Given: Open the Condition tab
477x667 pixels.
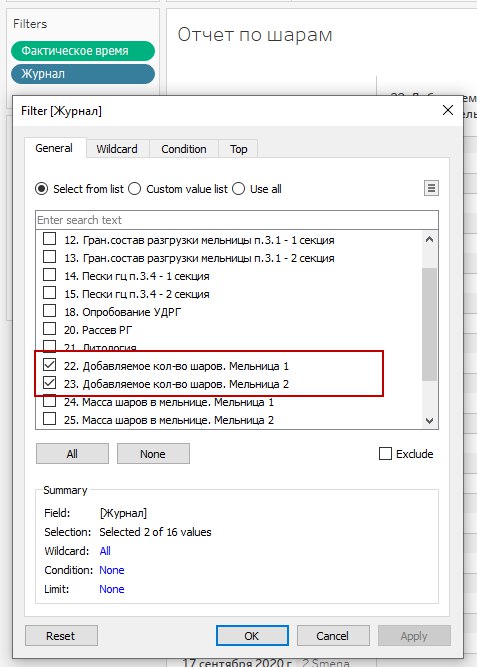Looking at the screenshot, I should coord(184,149).
